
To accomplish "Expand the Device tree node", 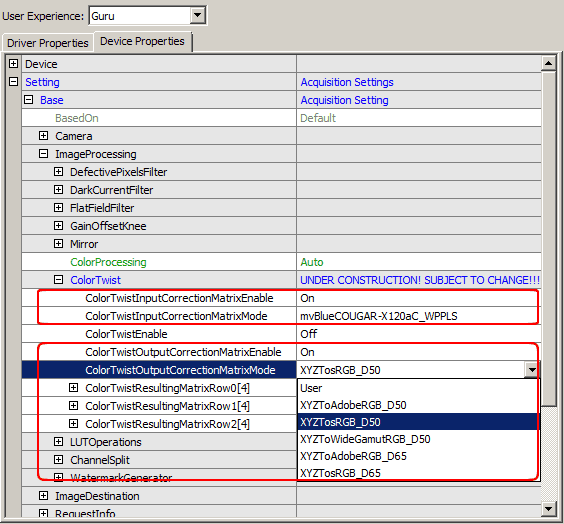I will coord(13,64).
